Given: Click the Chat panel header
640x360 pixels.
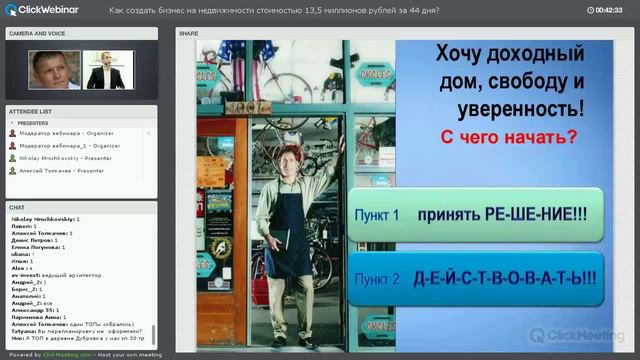Looking at the screenshot, I should pos(82,207).
